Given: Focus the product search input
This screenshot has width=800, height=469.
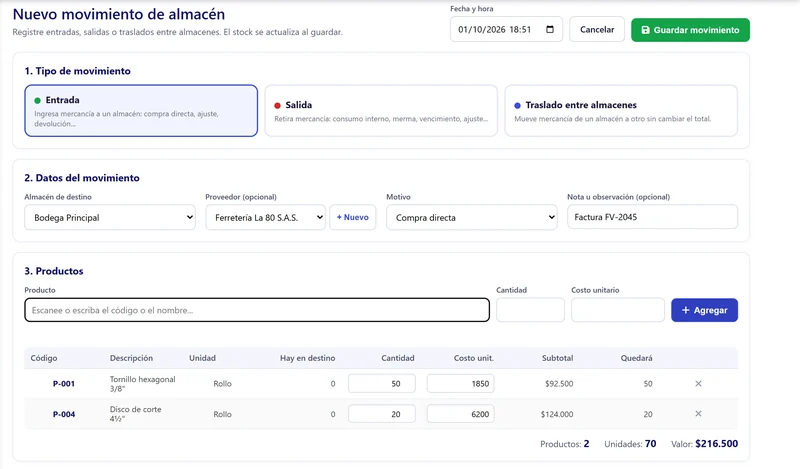Looking at the screenshot, I should click(x=257, y=310).
